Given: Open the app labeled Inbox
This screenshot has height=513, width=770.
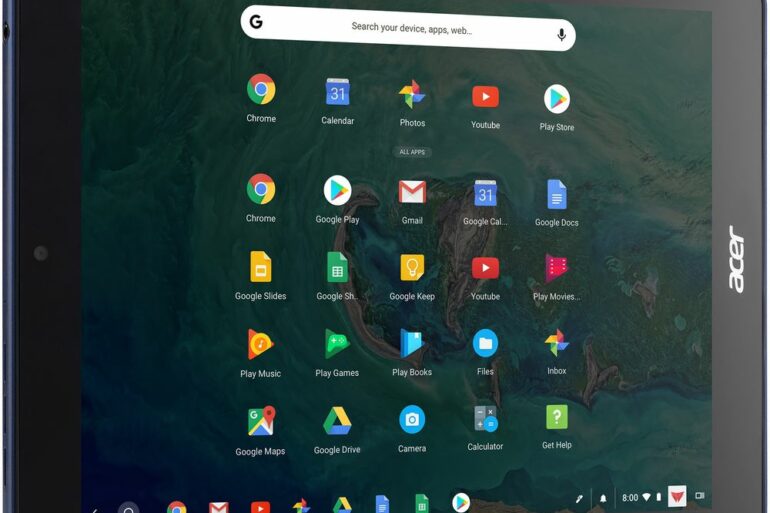Looking at the screenshot, I should click(x=556, y=343).
